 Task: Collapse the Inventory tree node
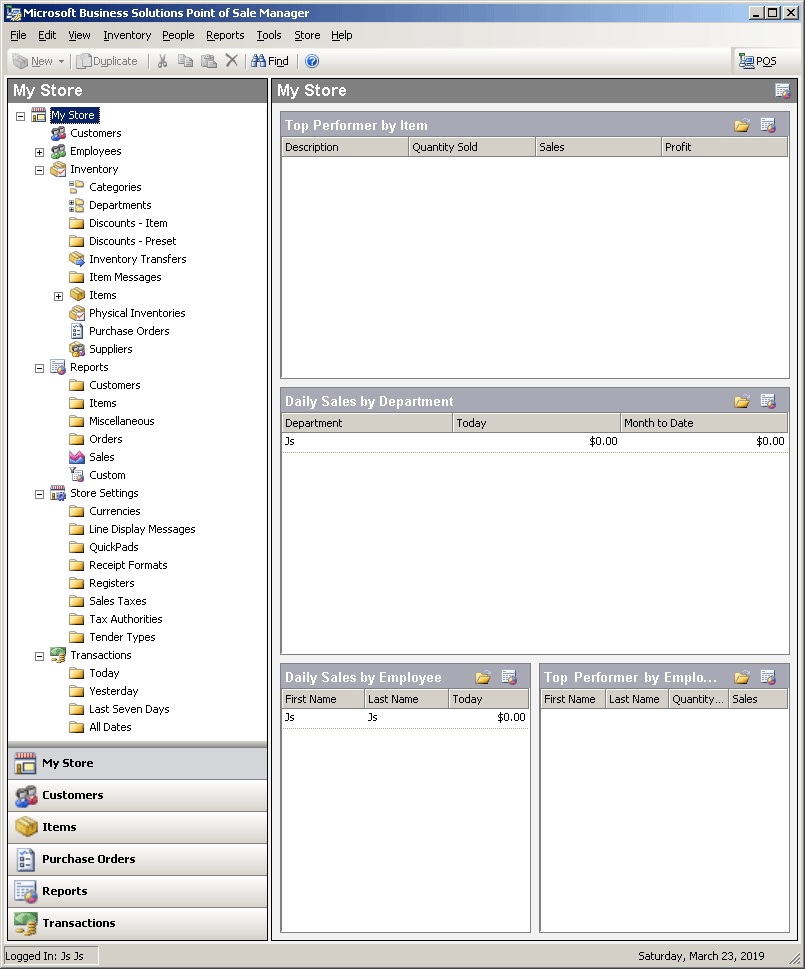click(x=40, y=170)
